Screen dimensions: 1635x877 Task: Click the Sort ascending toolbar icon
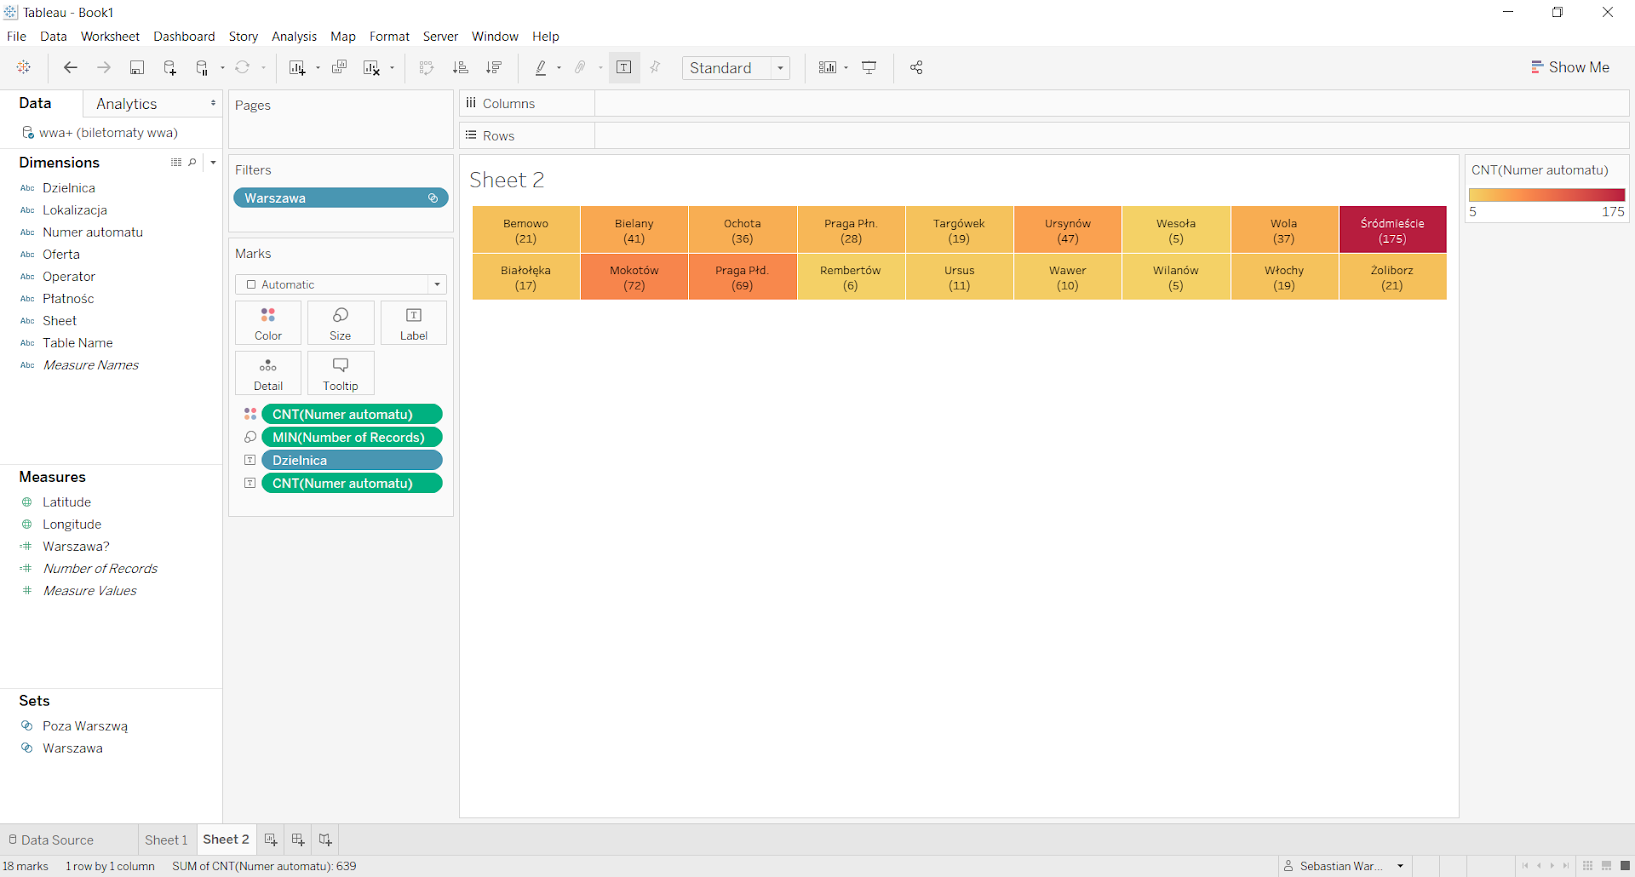460,68
